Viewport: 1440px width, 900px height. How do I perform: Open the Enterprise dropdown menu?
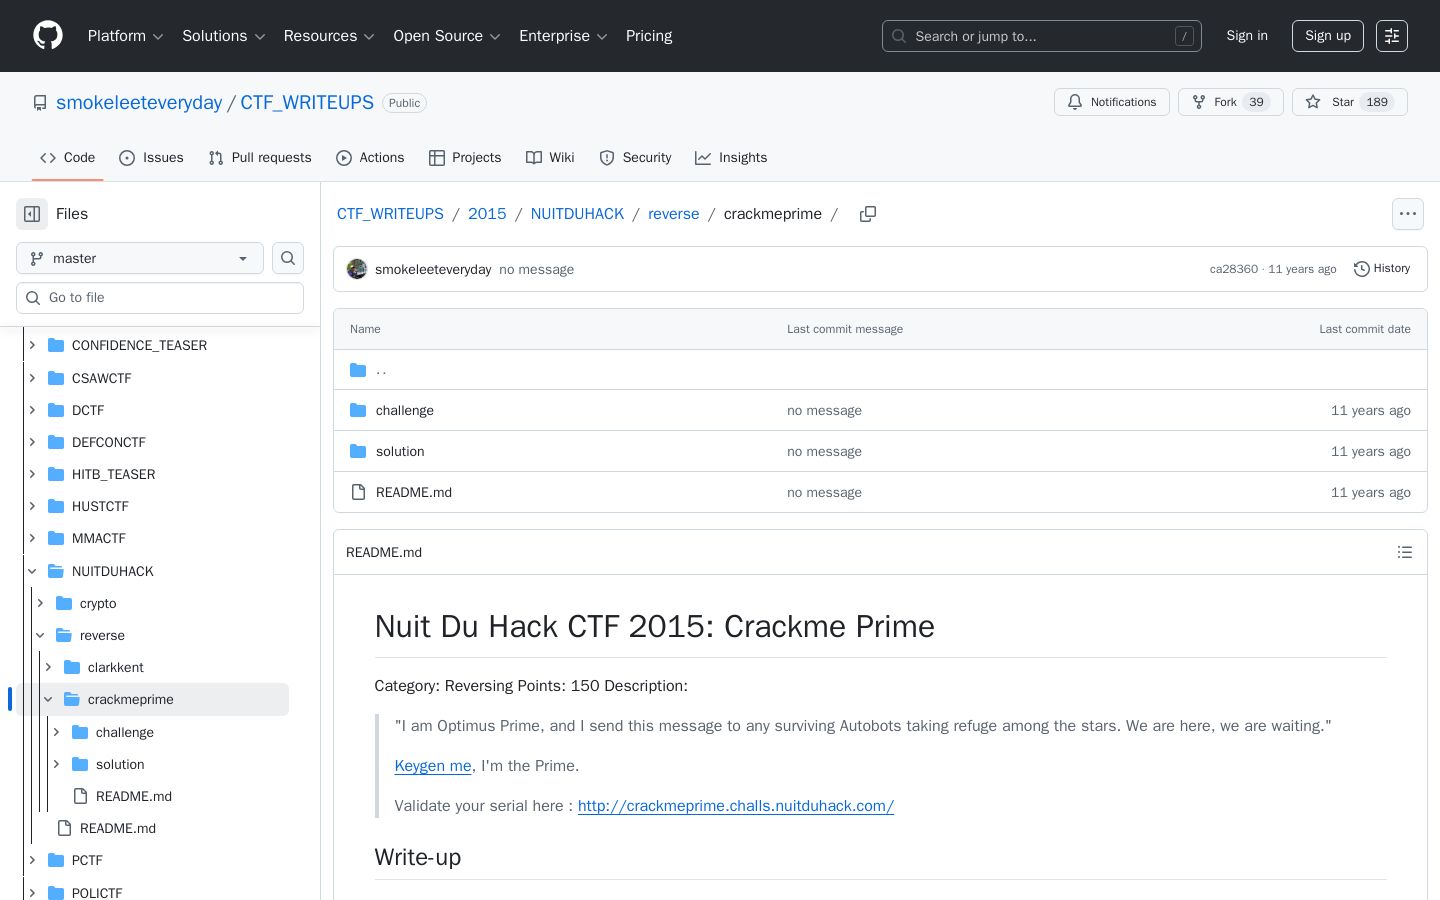click(563, 36)
